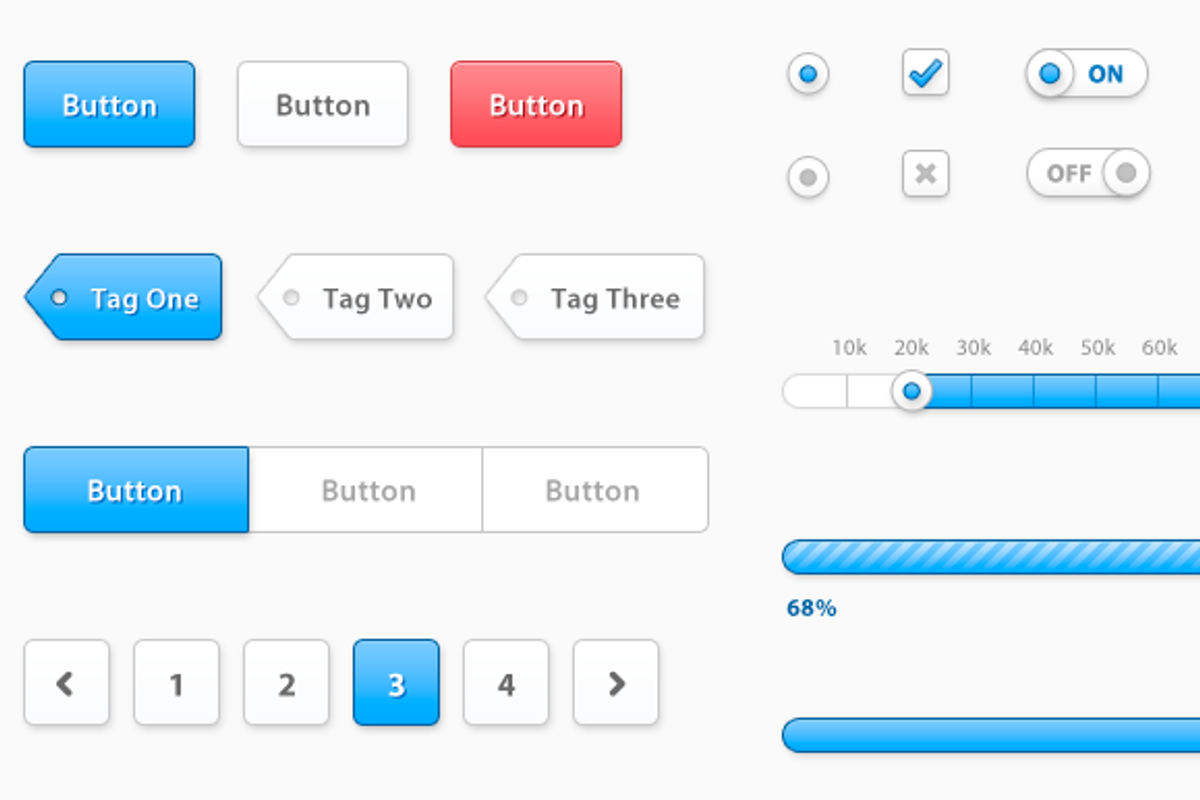Select the filled blue radio button
This screenshot has width=1200, height=800.
[809, 72]
